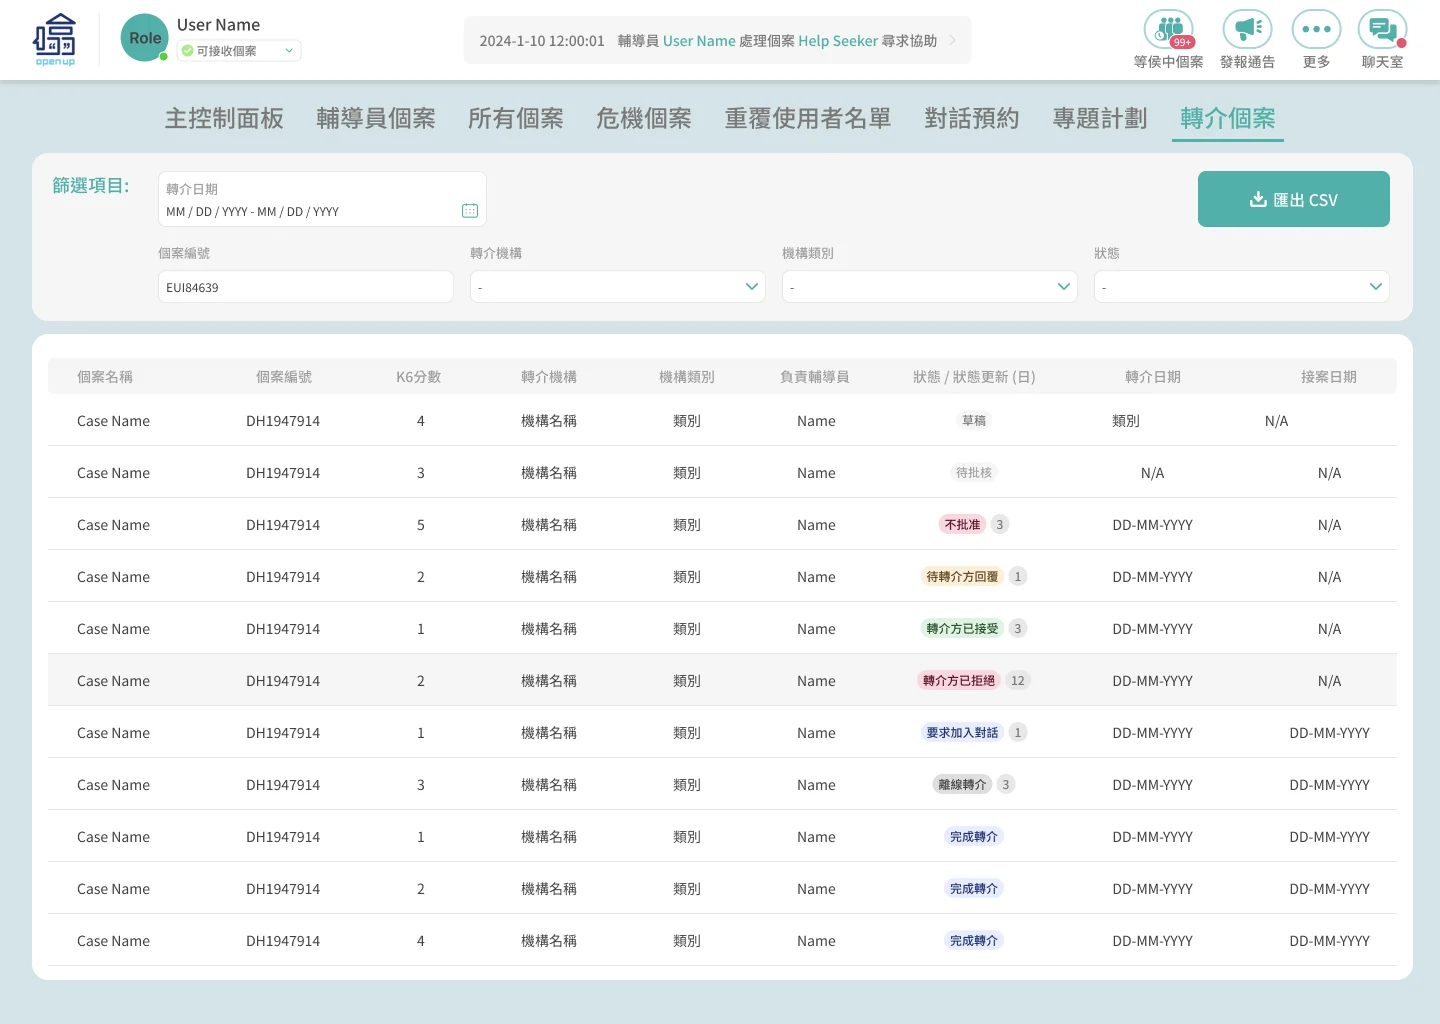Click Case Name in the 草稿 row
Image resolution: width=1440 pixels, height=1024 pixels.
coord(113,421)
